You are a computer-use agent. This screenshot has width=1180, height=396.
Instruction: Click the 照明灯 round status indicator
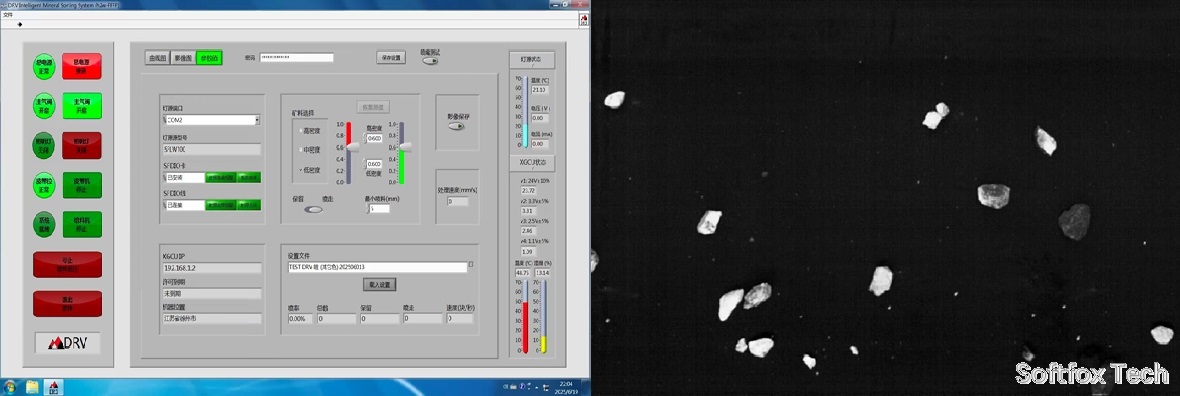[x=44, y=145]
